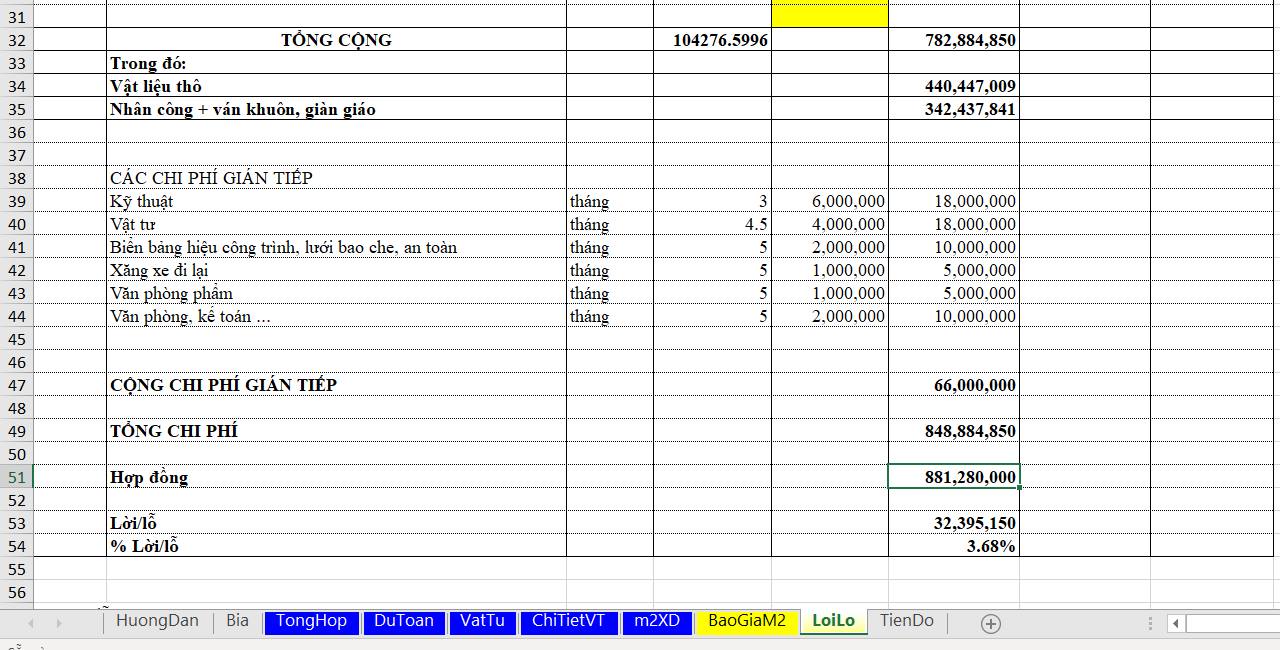Image resolution: width=1280 pixels, height=650 pixels.
Task: Select row 32 header
Action: 16,40
